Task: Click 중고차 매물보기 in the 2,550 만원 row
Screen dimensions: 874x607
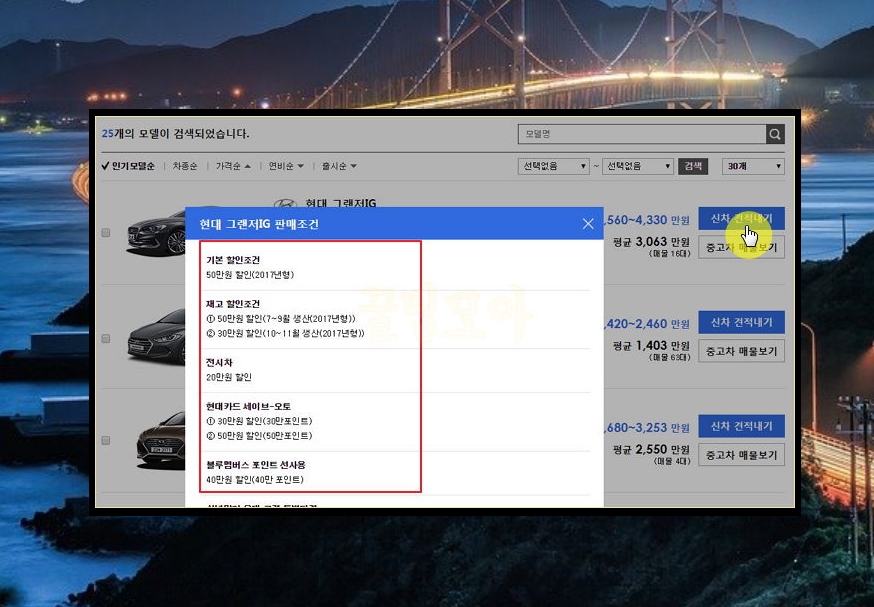Action: 741,455
